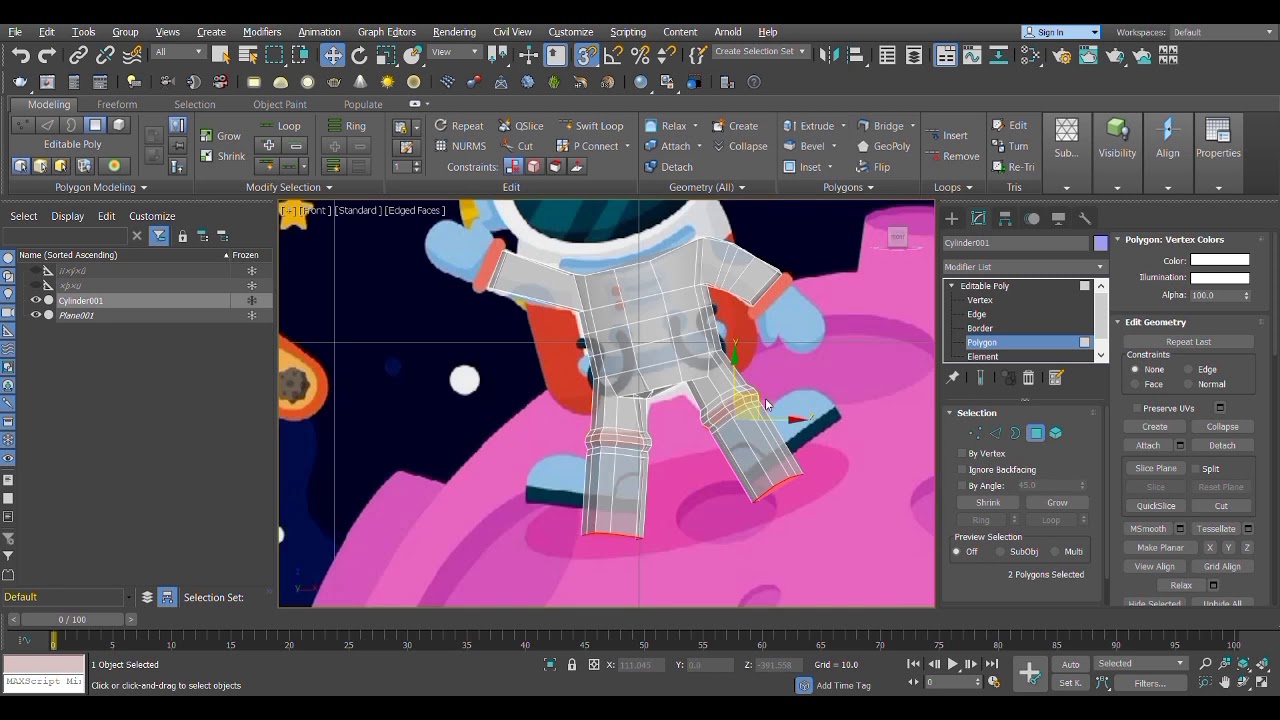The image size is (1280, 720).
Task: Click the selection lock padlock icon
Action: click(572, 665)
